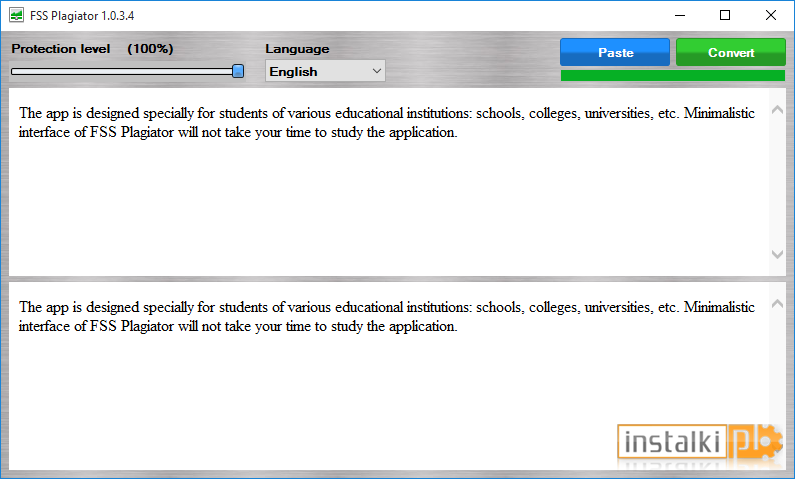This screenshot has width=795, height=479.
Task: Click the word 'Minimalistic' in the upper text box
Action: coord(719,113)
